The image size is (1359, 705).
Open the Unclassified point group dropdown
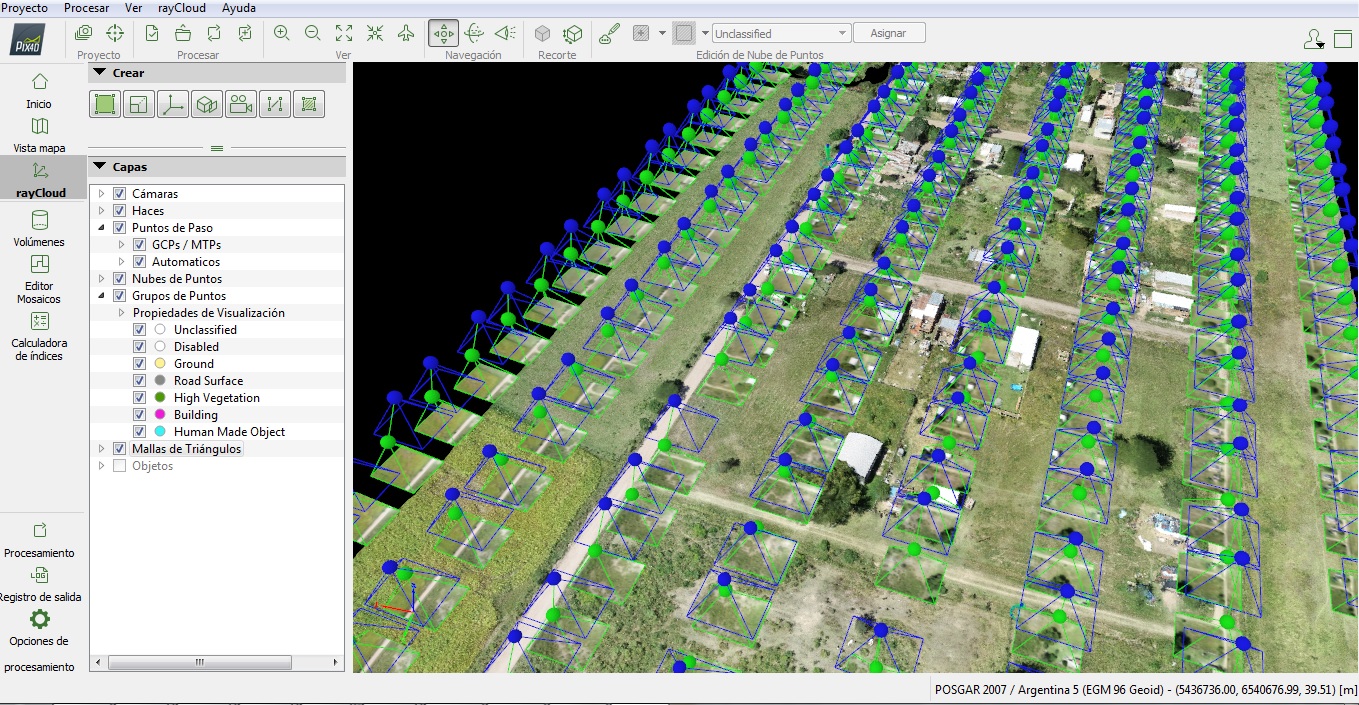coord(781,33)
